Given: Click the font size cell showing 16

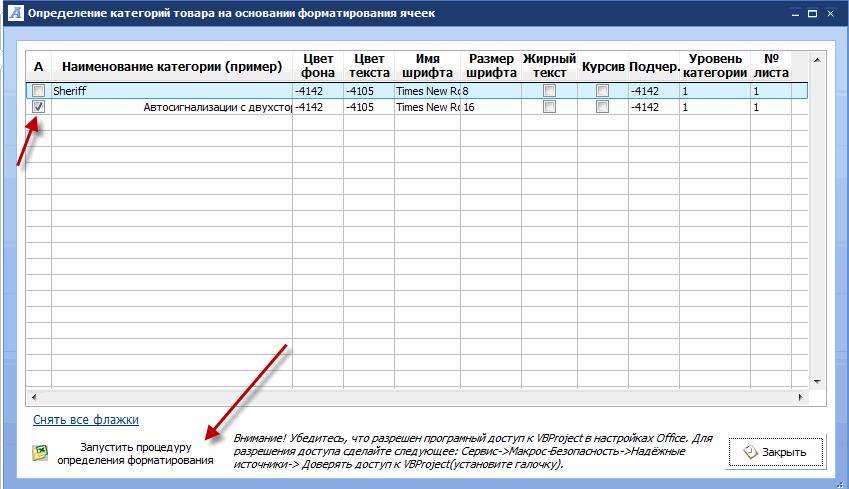Looking at the screenshot, I should 491,107.
